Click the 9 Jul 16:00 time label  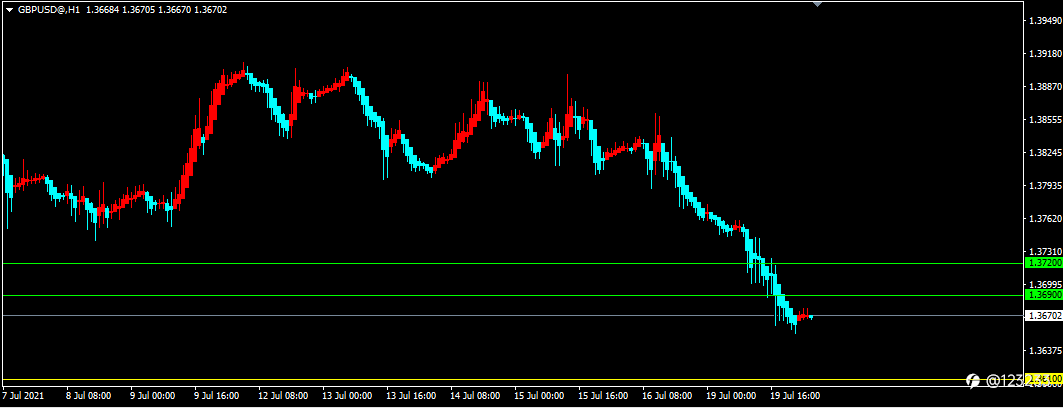[x=218, y=396]
